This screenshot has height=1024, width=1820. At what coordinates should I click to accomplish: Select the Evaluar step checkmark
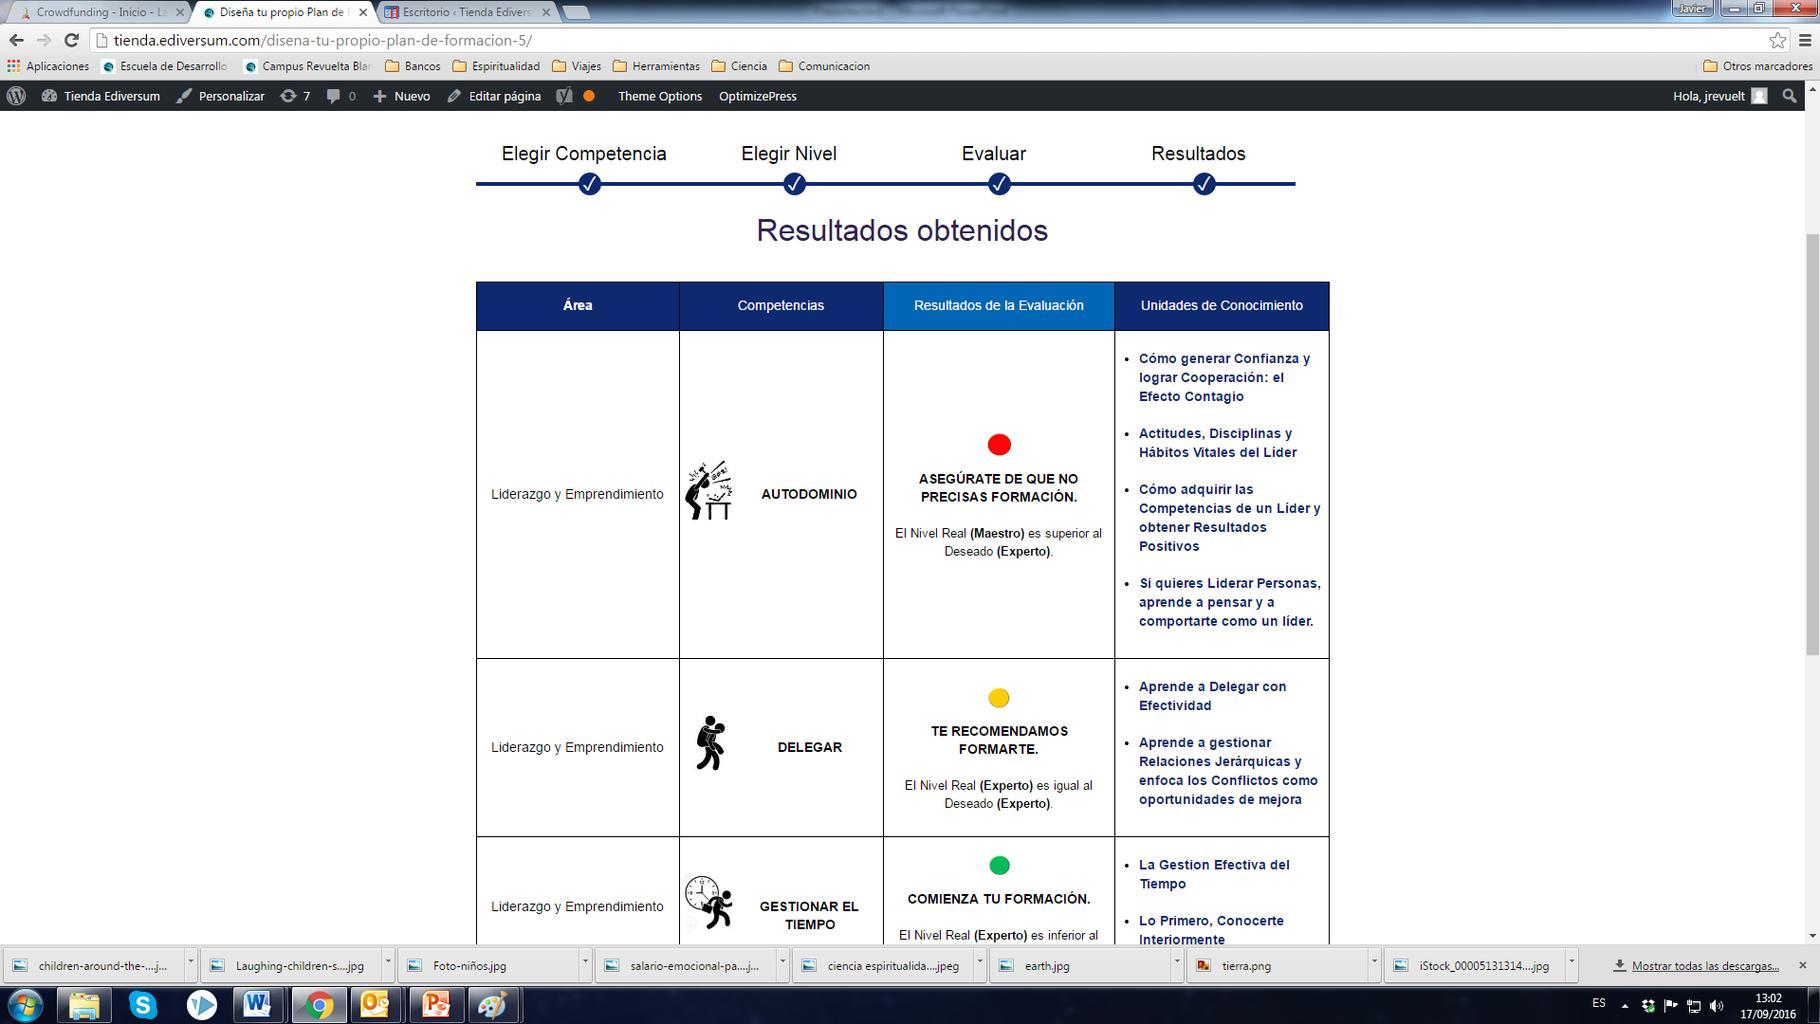(x=999, y=184)
